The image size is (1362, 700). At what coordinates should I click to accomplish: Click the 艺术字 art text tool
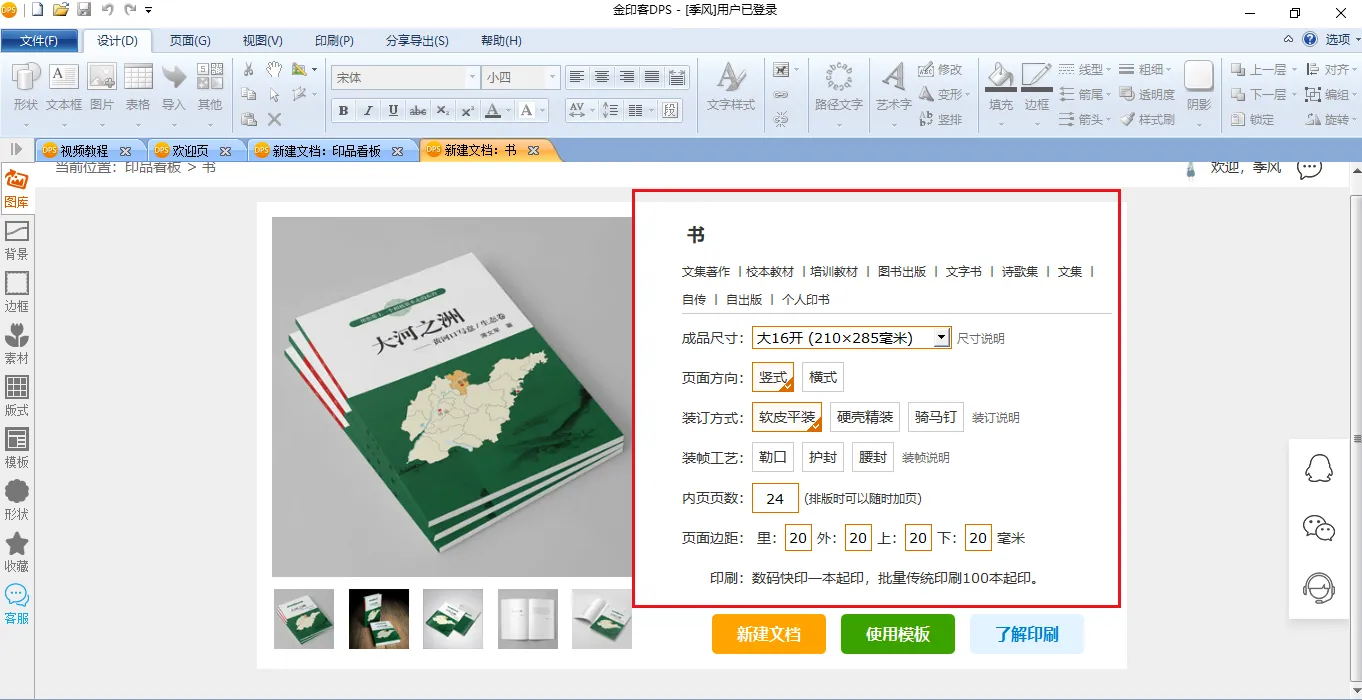click(x=893, y=87)
